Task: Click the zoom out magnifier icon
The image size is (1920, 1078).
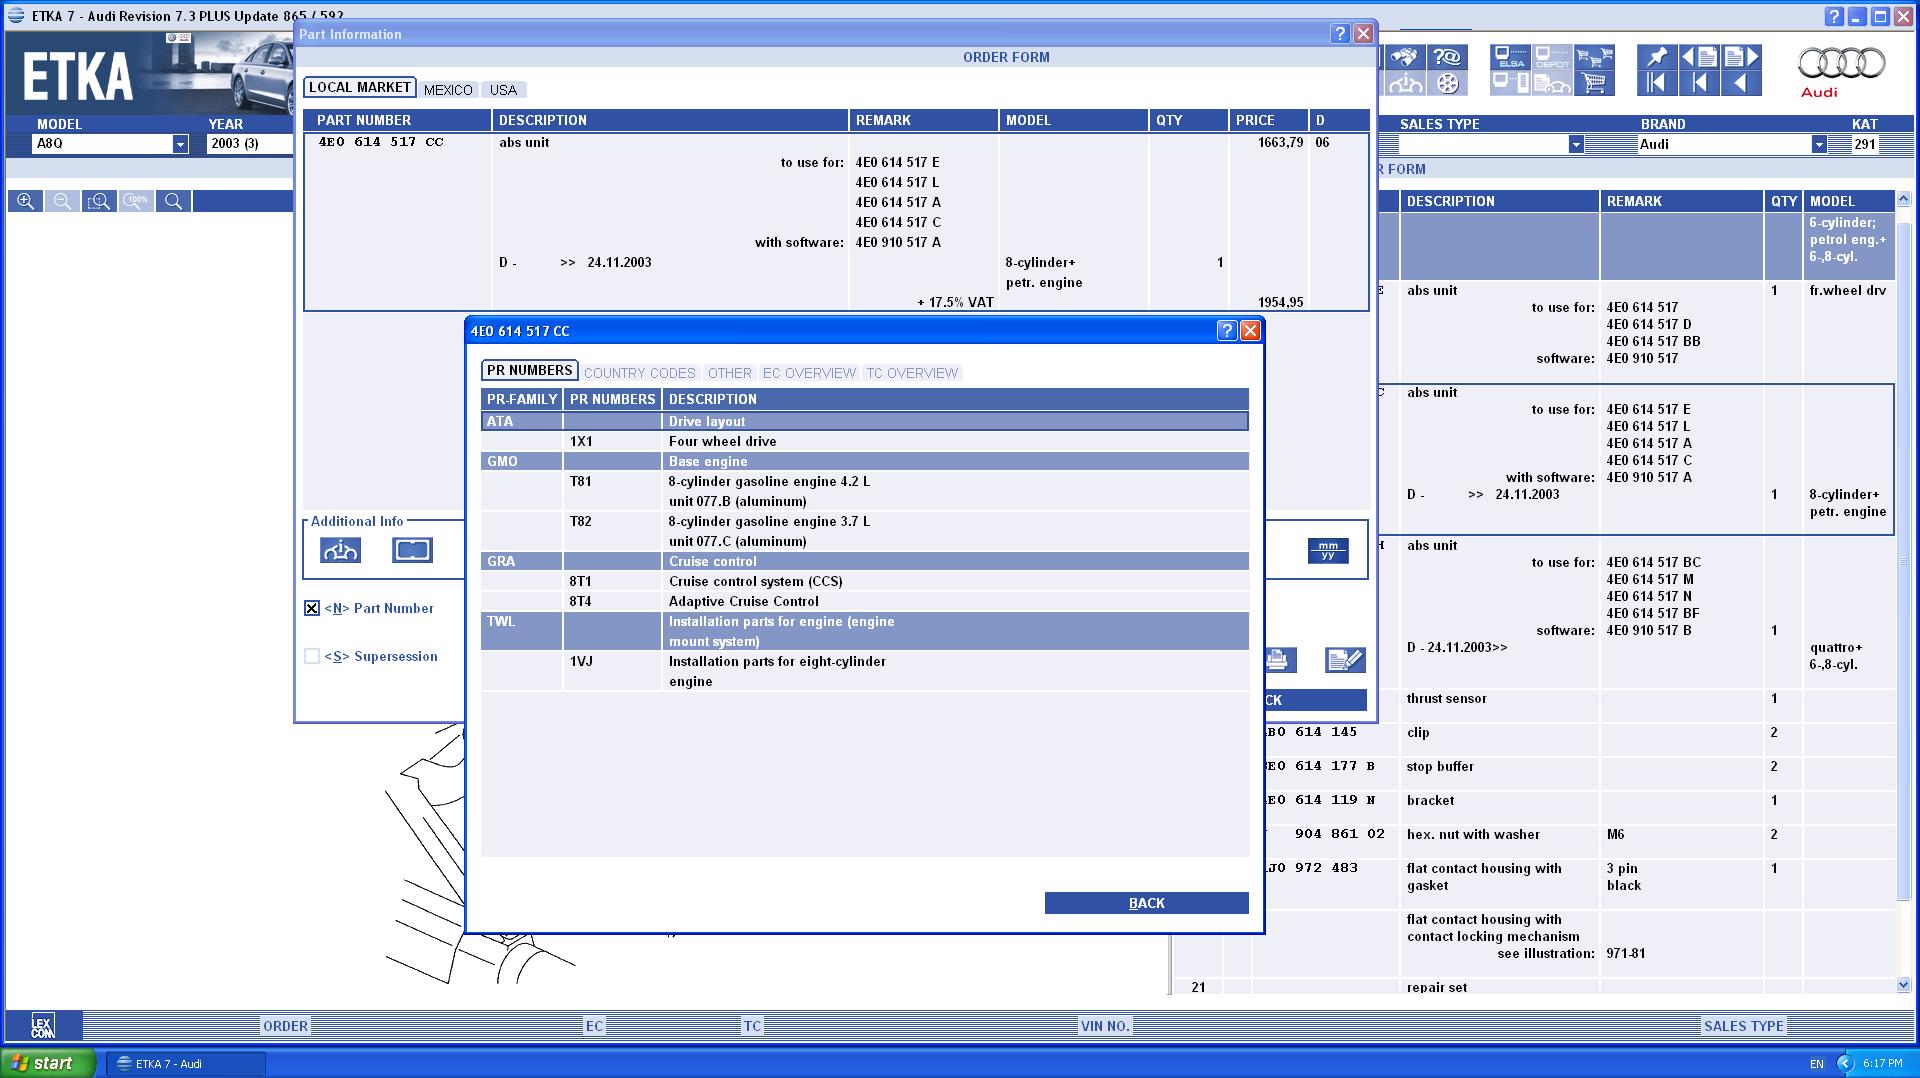Action: (x=62, y=201)
